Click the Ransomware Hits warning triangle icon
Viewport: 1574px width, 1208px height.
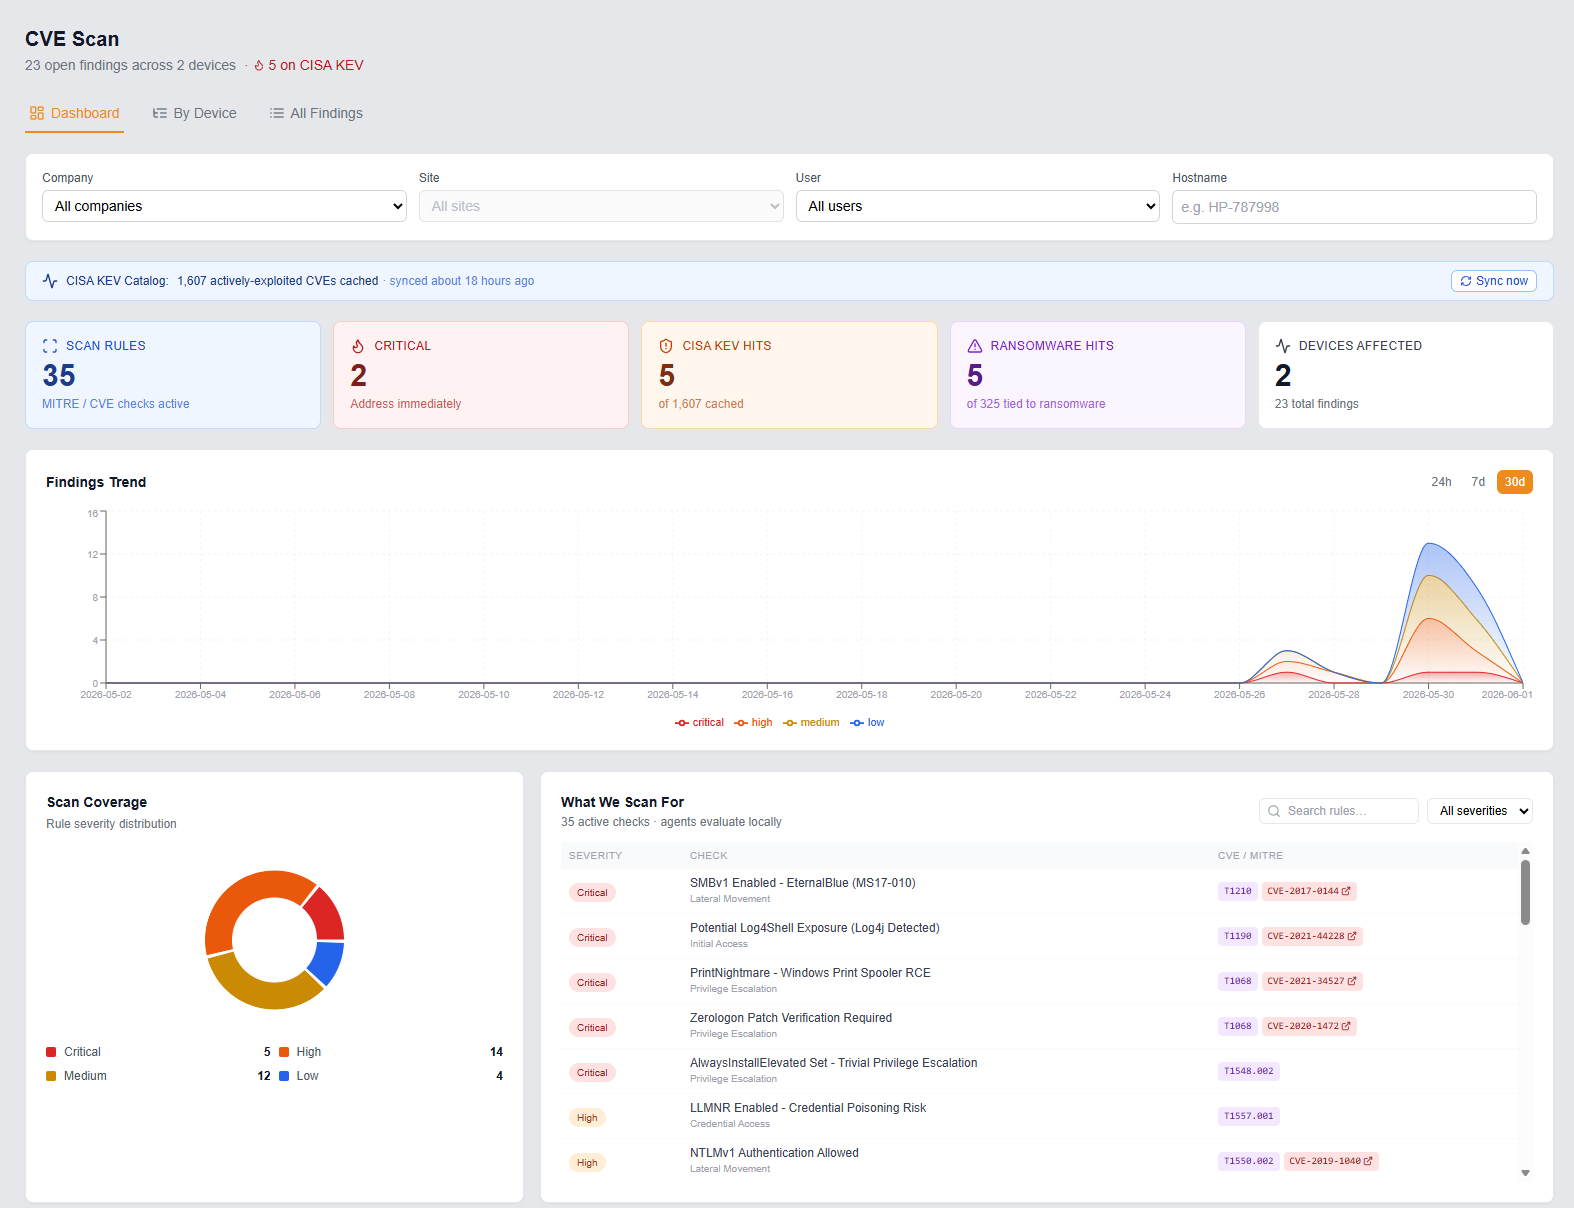tap(975, 346)
